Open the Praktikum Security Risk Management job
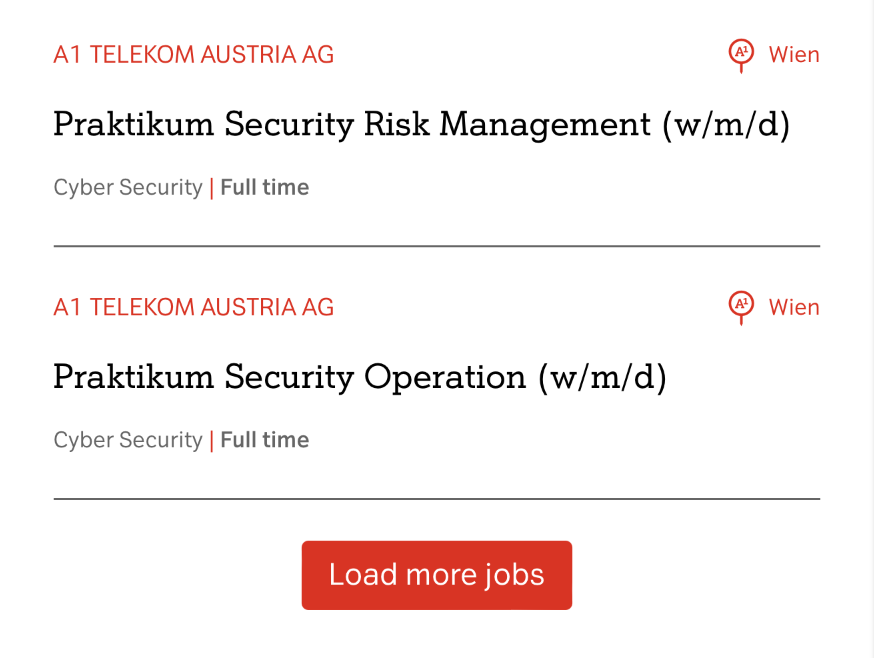This screenshot has height=658, width=874. [x=420, y=125]
